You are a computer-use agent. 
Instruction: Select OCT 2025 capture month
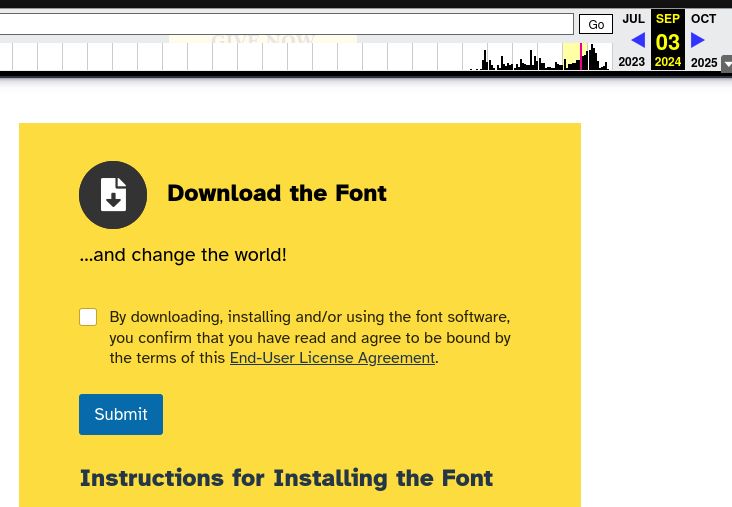click(704, 19)
